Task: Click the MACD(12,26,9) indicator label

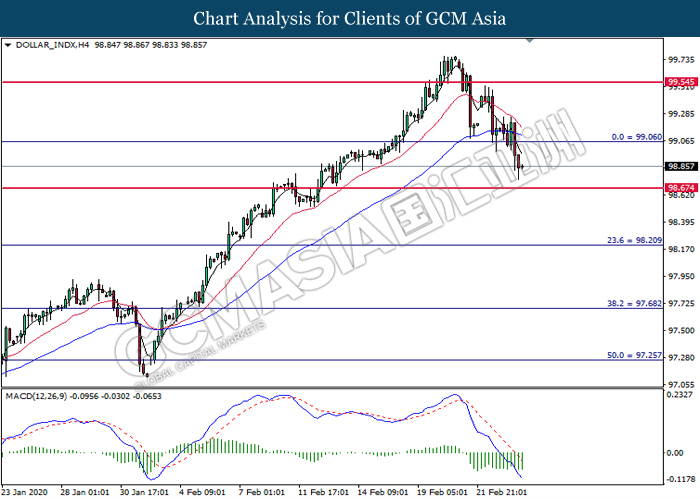Action: [x=36, y=396]
